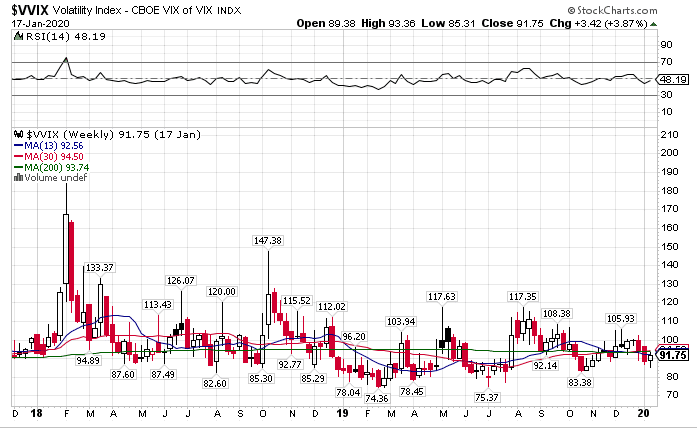Click the 20 year marker on time axis
697x428 pixels.
pos(643,413)
